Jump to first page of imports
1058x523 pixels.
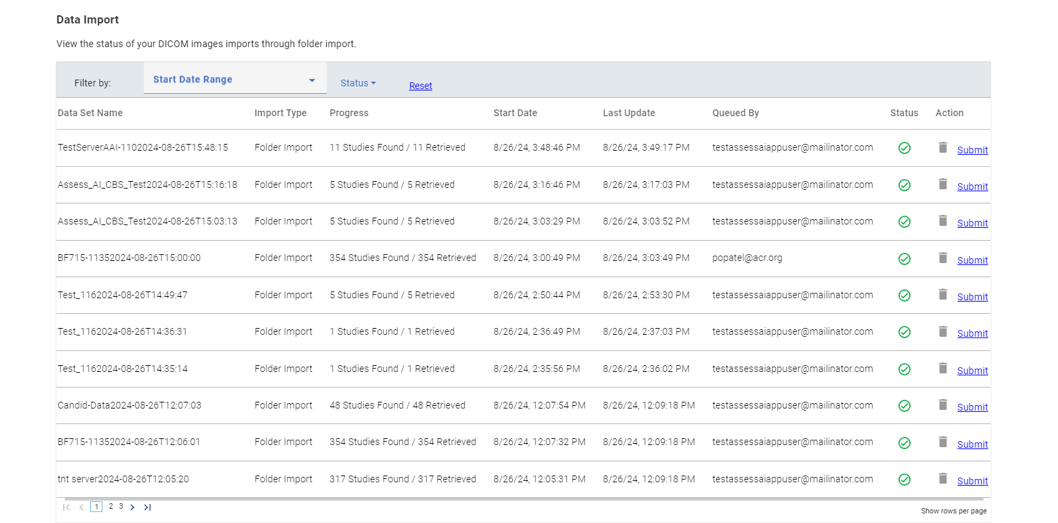[x=66, y=507]
